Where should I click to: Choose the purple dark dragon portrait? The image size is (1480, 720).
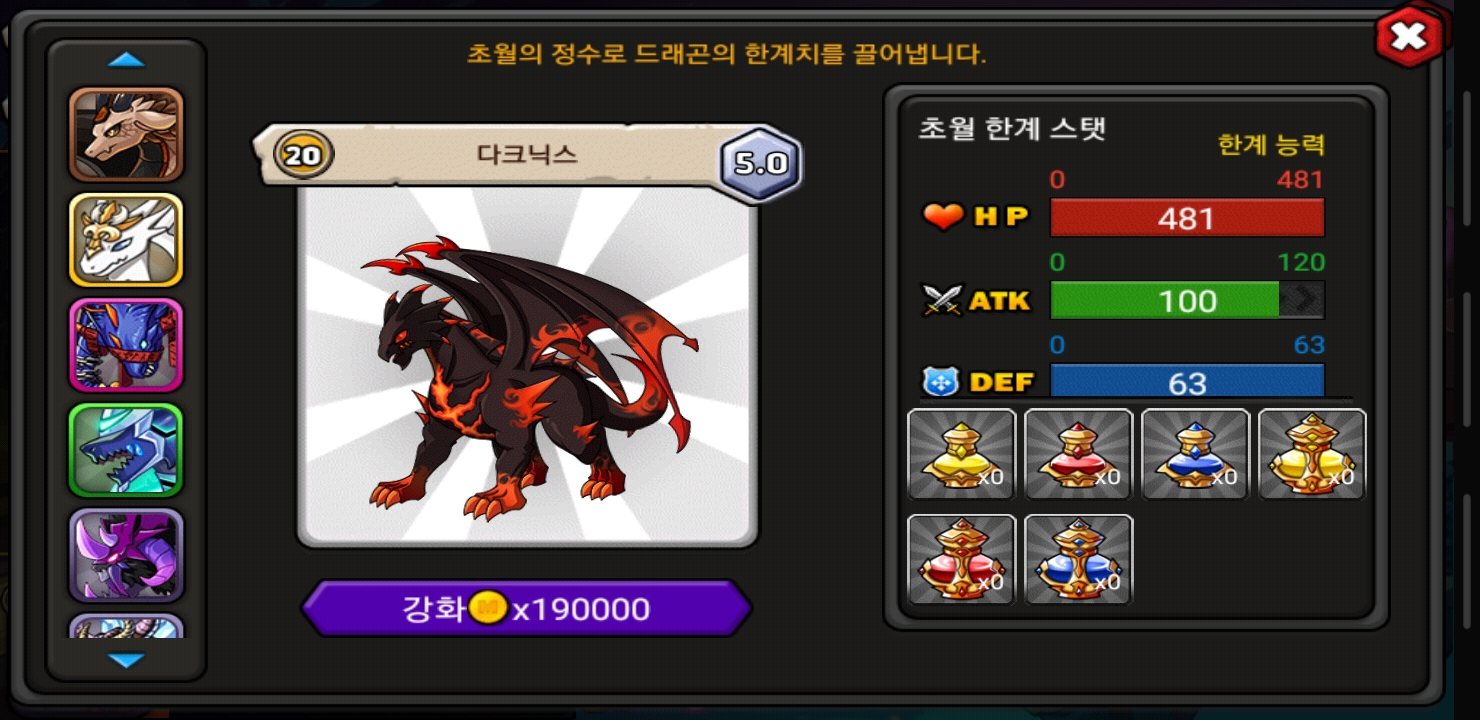click(x=126, y=555)
